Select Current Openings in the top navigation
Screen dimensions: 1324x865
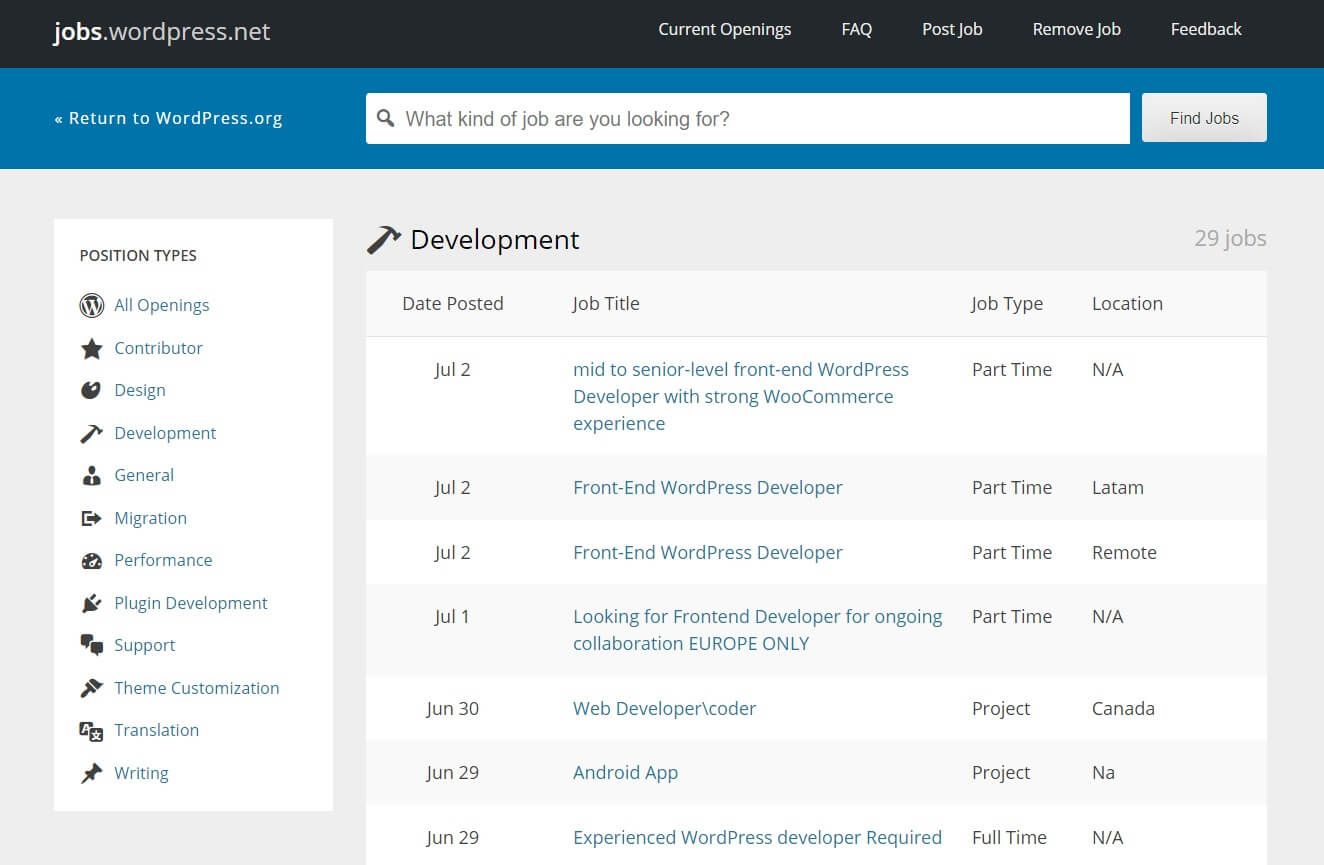point(724,29)
